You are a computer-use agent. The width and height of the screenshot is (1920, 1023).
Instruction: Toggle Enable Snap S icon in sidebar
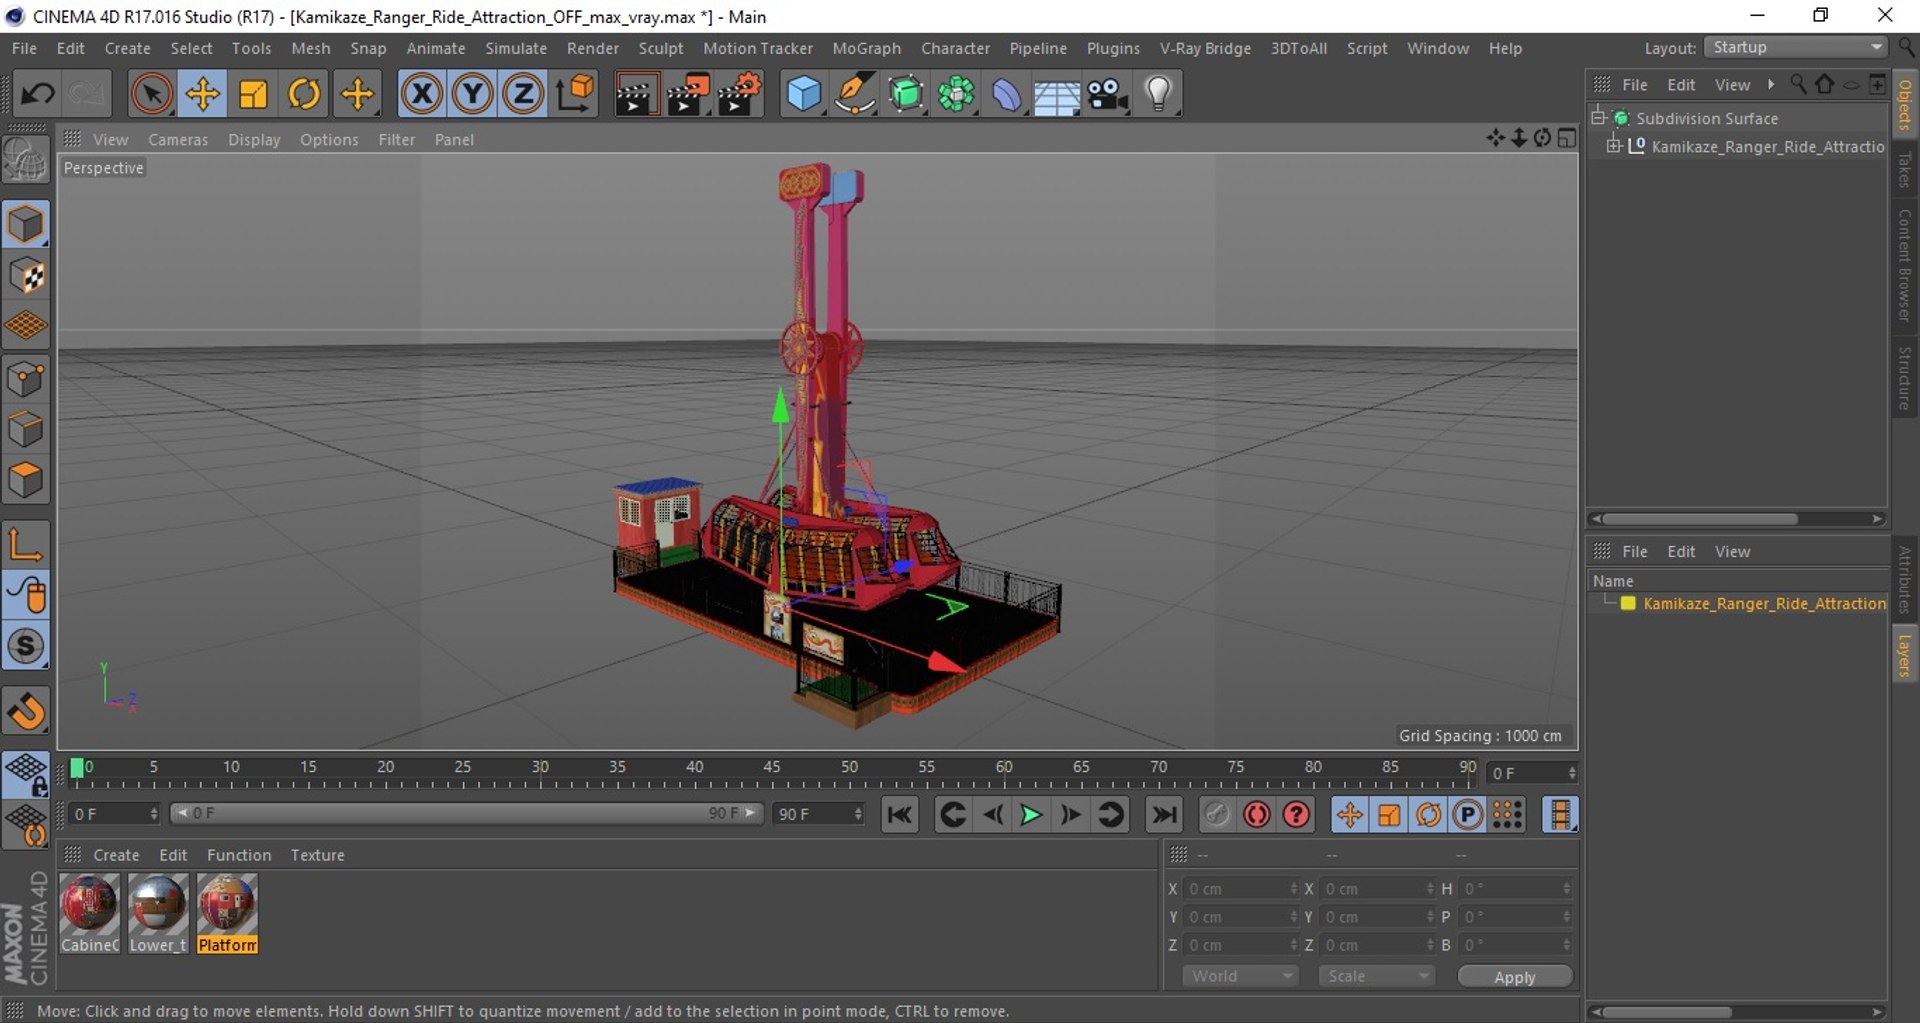[26, 646]
